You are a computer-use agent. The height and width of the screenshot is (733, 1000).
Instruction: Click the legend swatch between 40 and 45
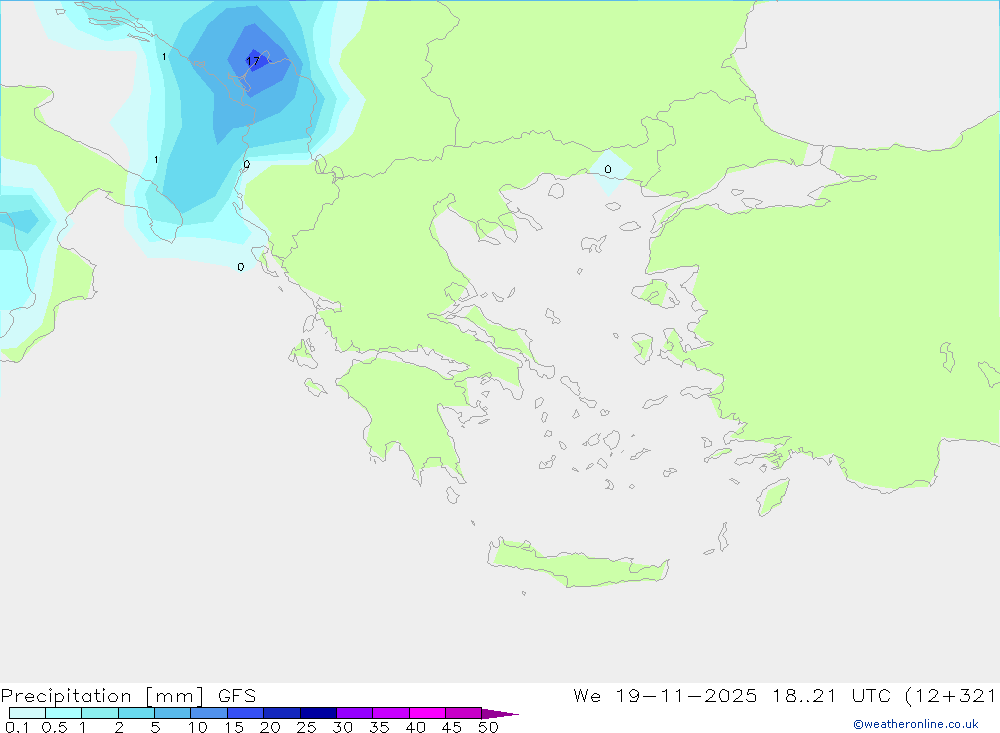pos(427,713)
